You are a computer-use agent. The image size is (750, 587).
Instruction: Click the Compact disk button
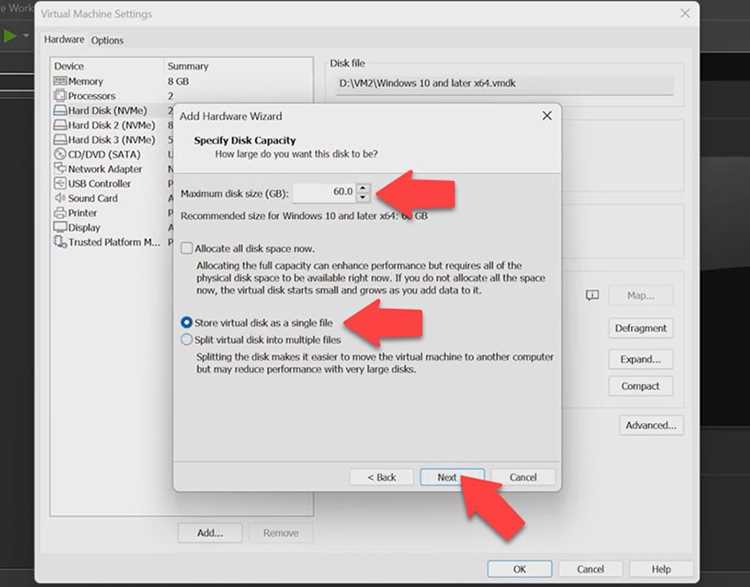pos(640,386)
